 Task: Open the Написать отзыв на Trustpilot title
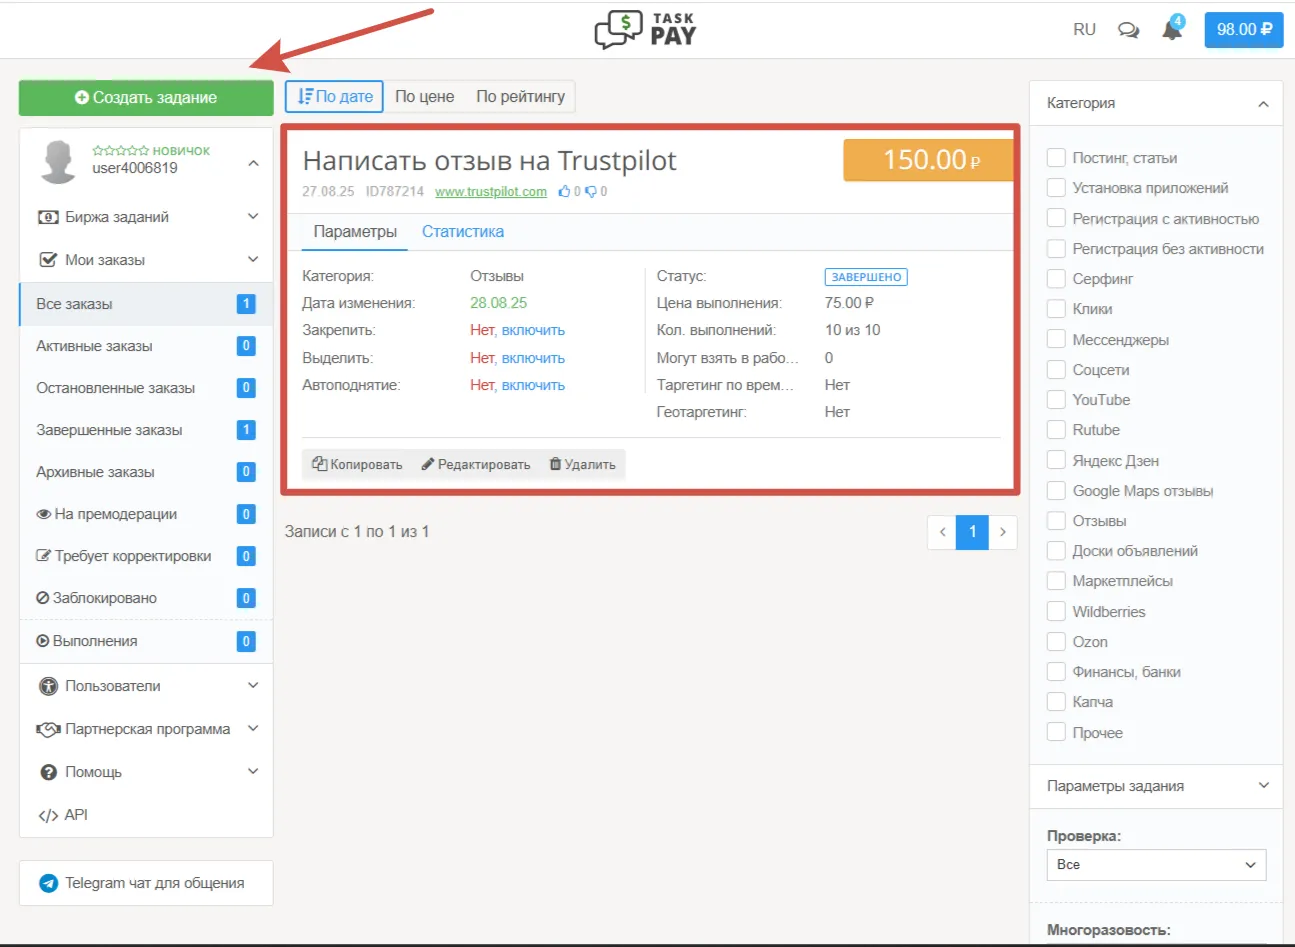(490, 160)
